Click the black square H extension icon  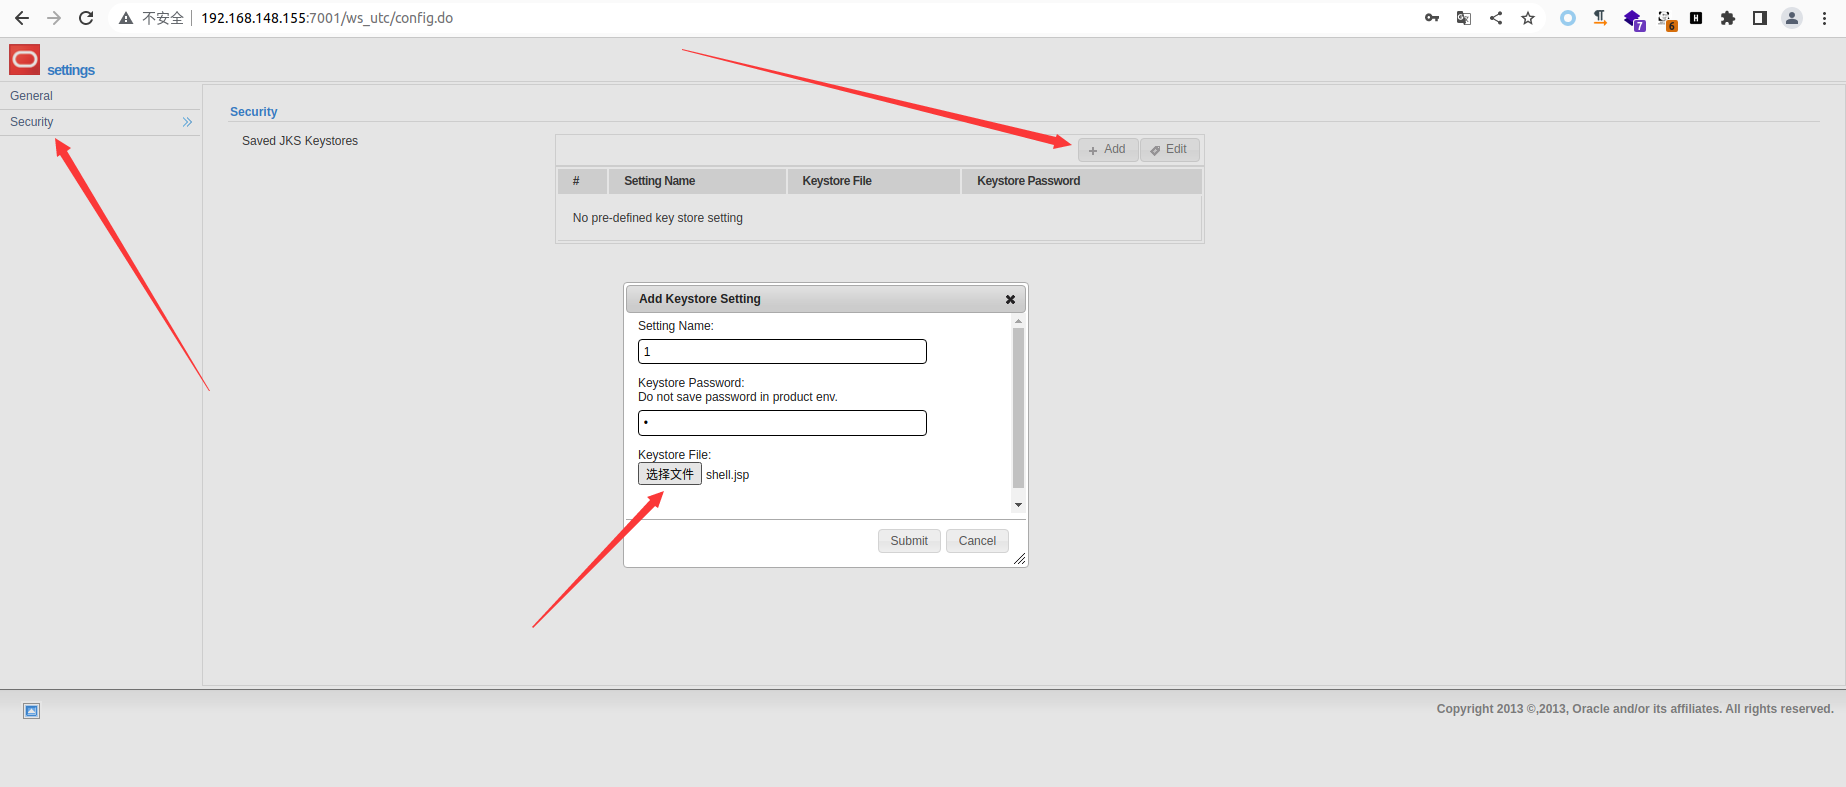(x=1696, y=18)
